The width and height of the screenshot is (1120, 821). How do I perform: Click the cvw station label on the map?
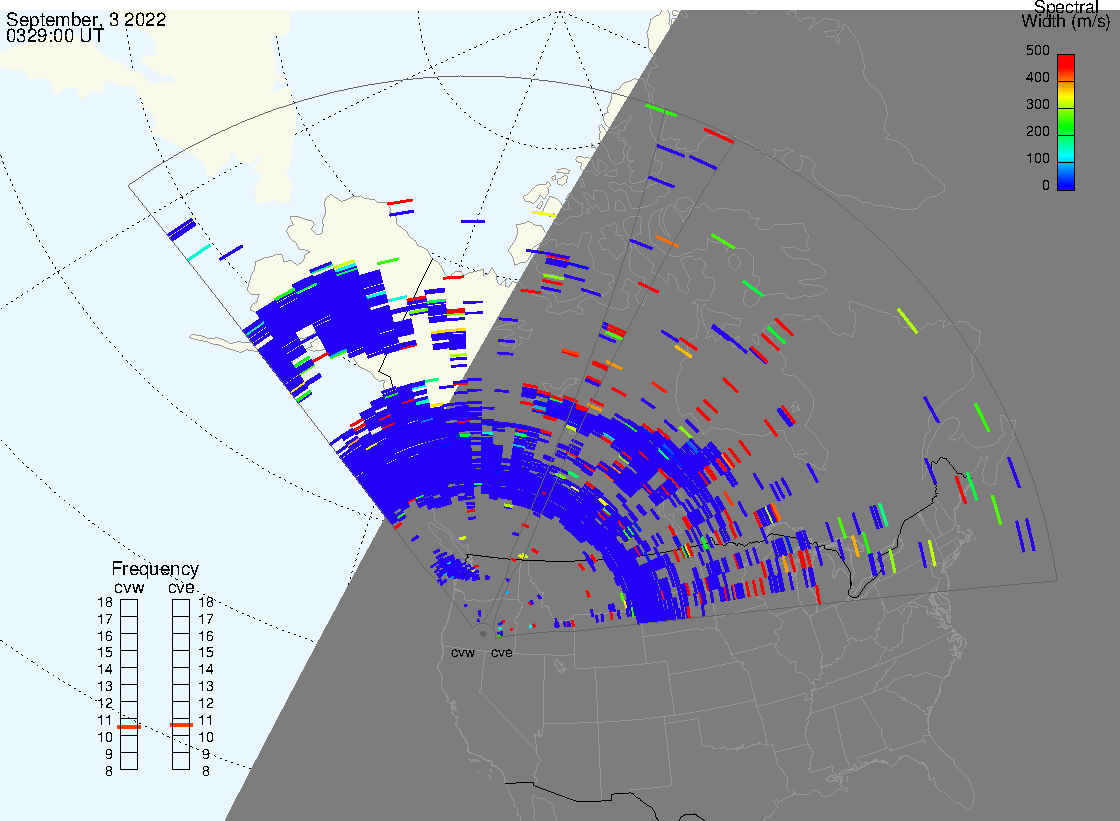463,653
